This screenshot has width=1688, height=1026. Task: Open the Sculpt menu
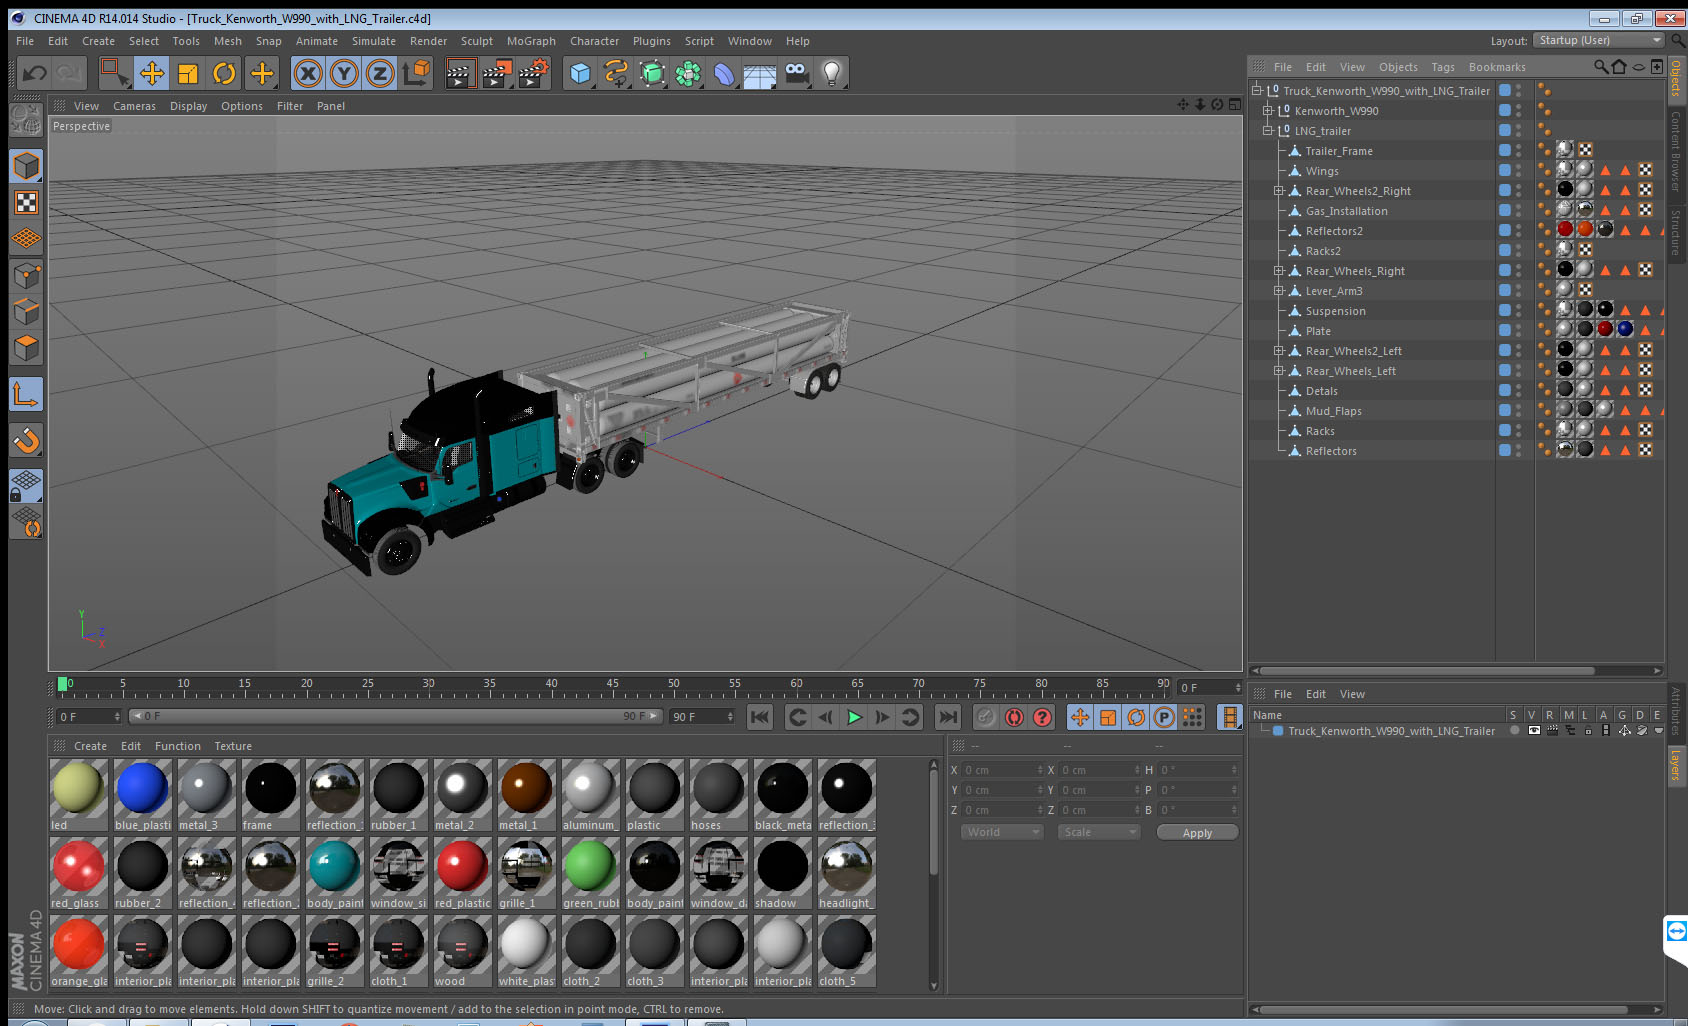(477, 41)
